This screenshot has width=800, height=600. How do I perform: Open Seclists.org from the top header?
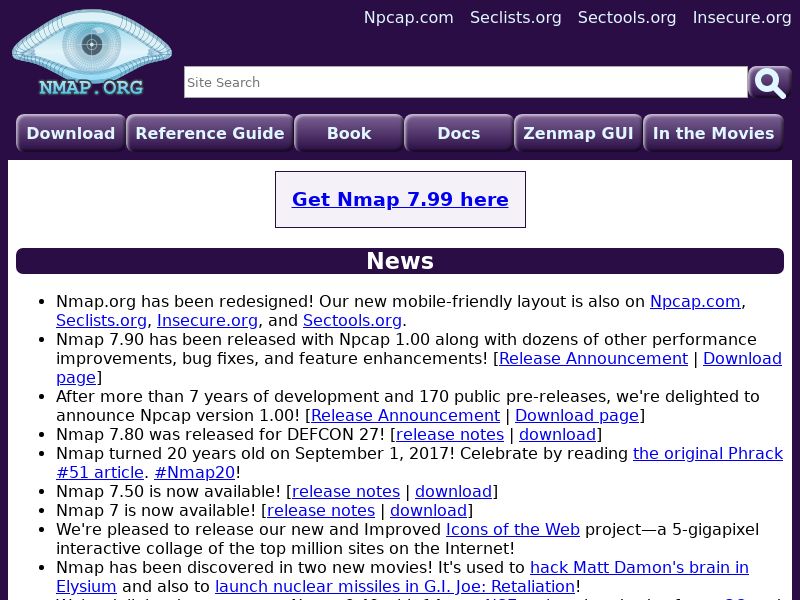[x=515, y=17]
